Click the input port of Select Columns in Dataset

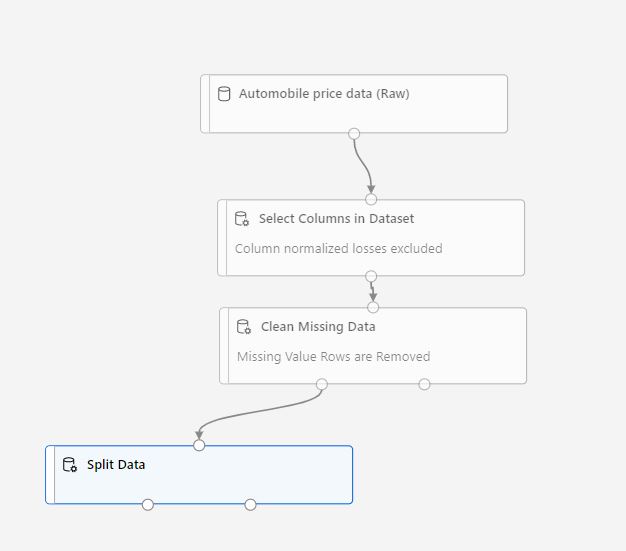371,199
